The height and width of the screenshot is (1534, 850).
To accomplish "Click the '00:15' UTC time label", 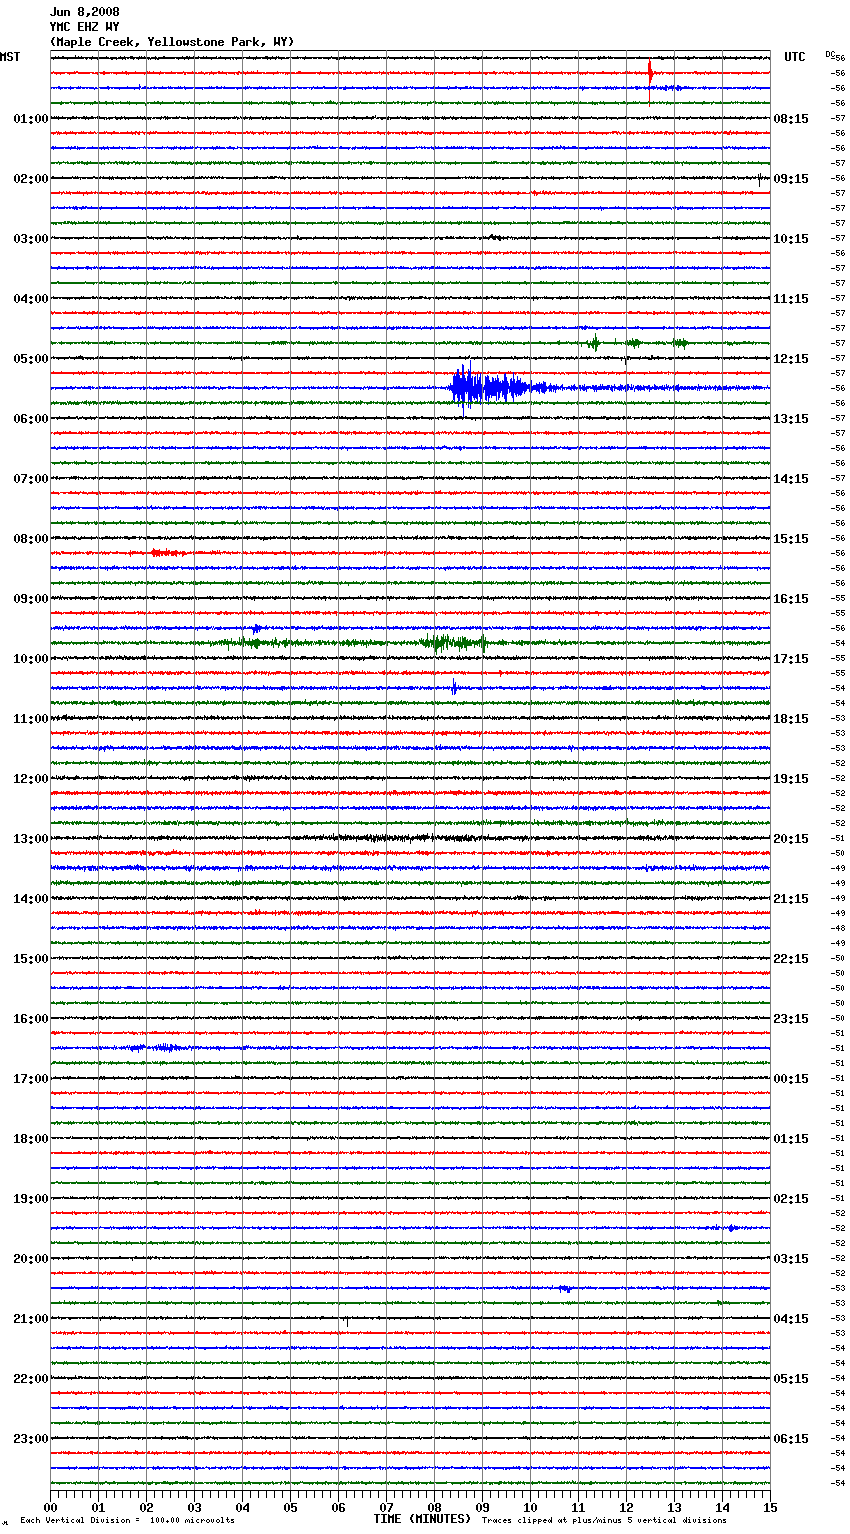I will [791, 1079].
